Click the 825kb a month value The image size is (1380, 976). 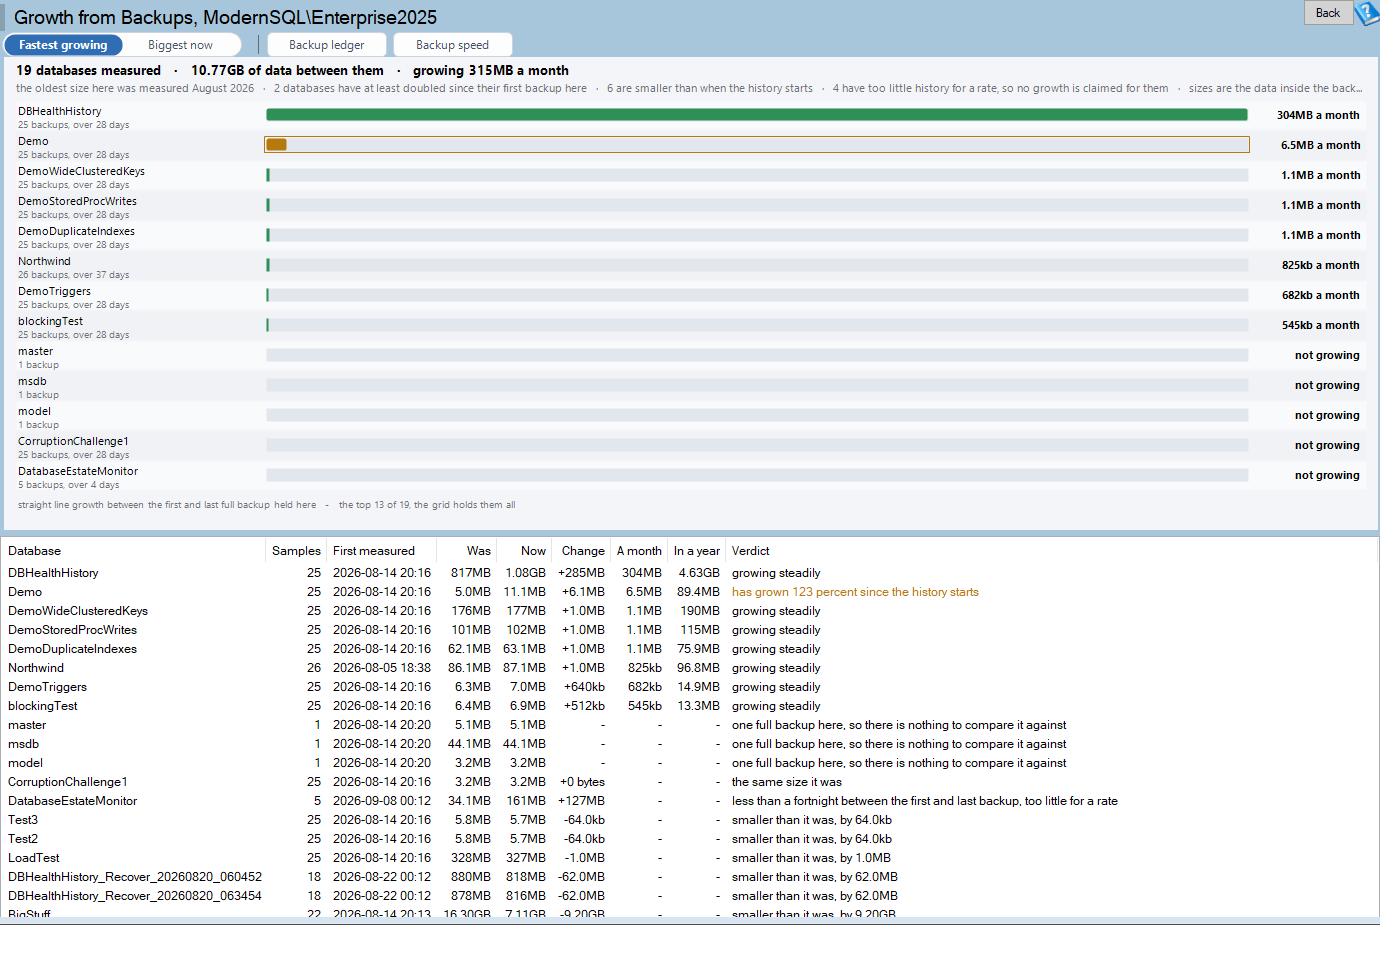click(1320, 265)
